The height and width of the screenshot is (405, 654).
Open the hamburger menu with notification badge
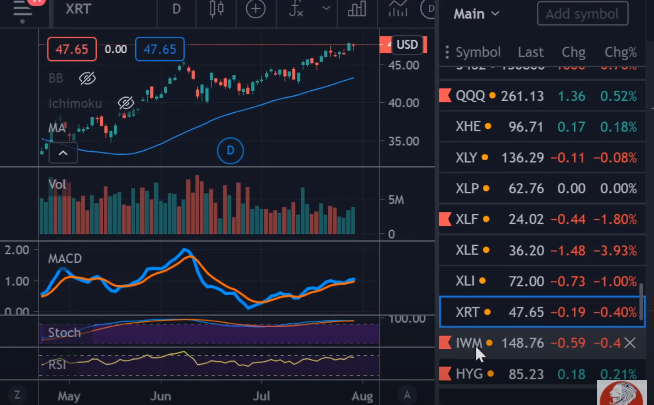[23, 9]
